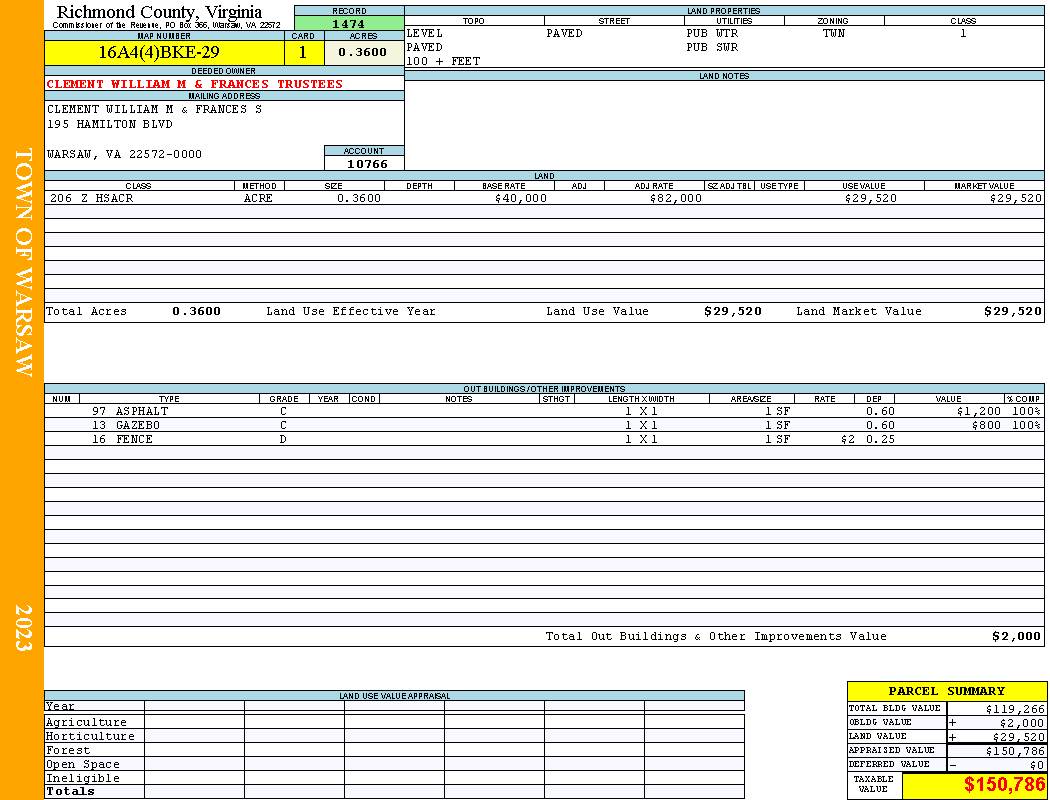This screenshot has height=800, width=1050.
Task: Click the Total Out Buildings value $2,000
Action: pos(1016,636)
